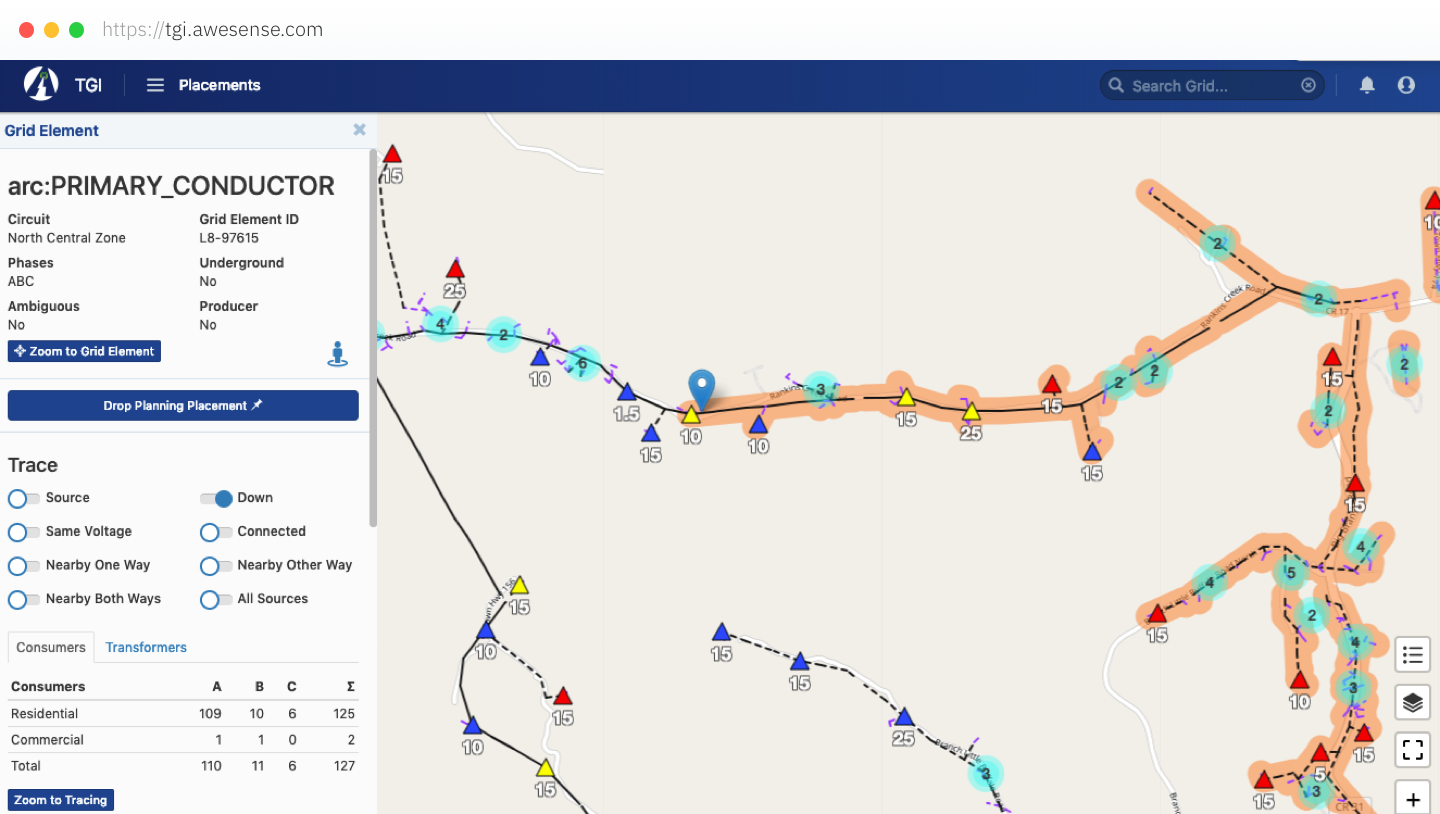
Task: Open the user account icon
Action: tap(1406, 85)
